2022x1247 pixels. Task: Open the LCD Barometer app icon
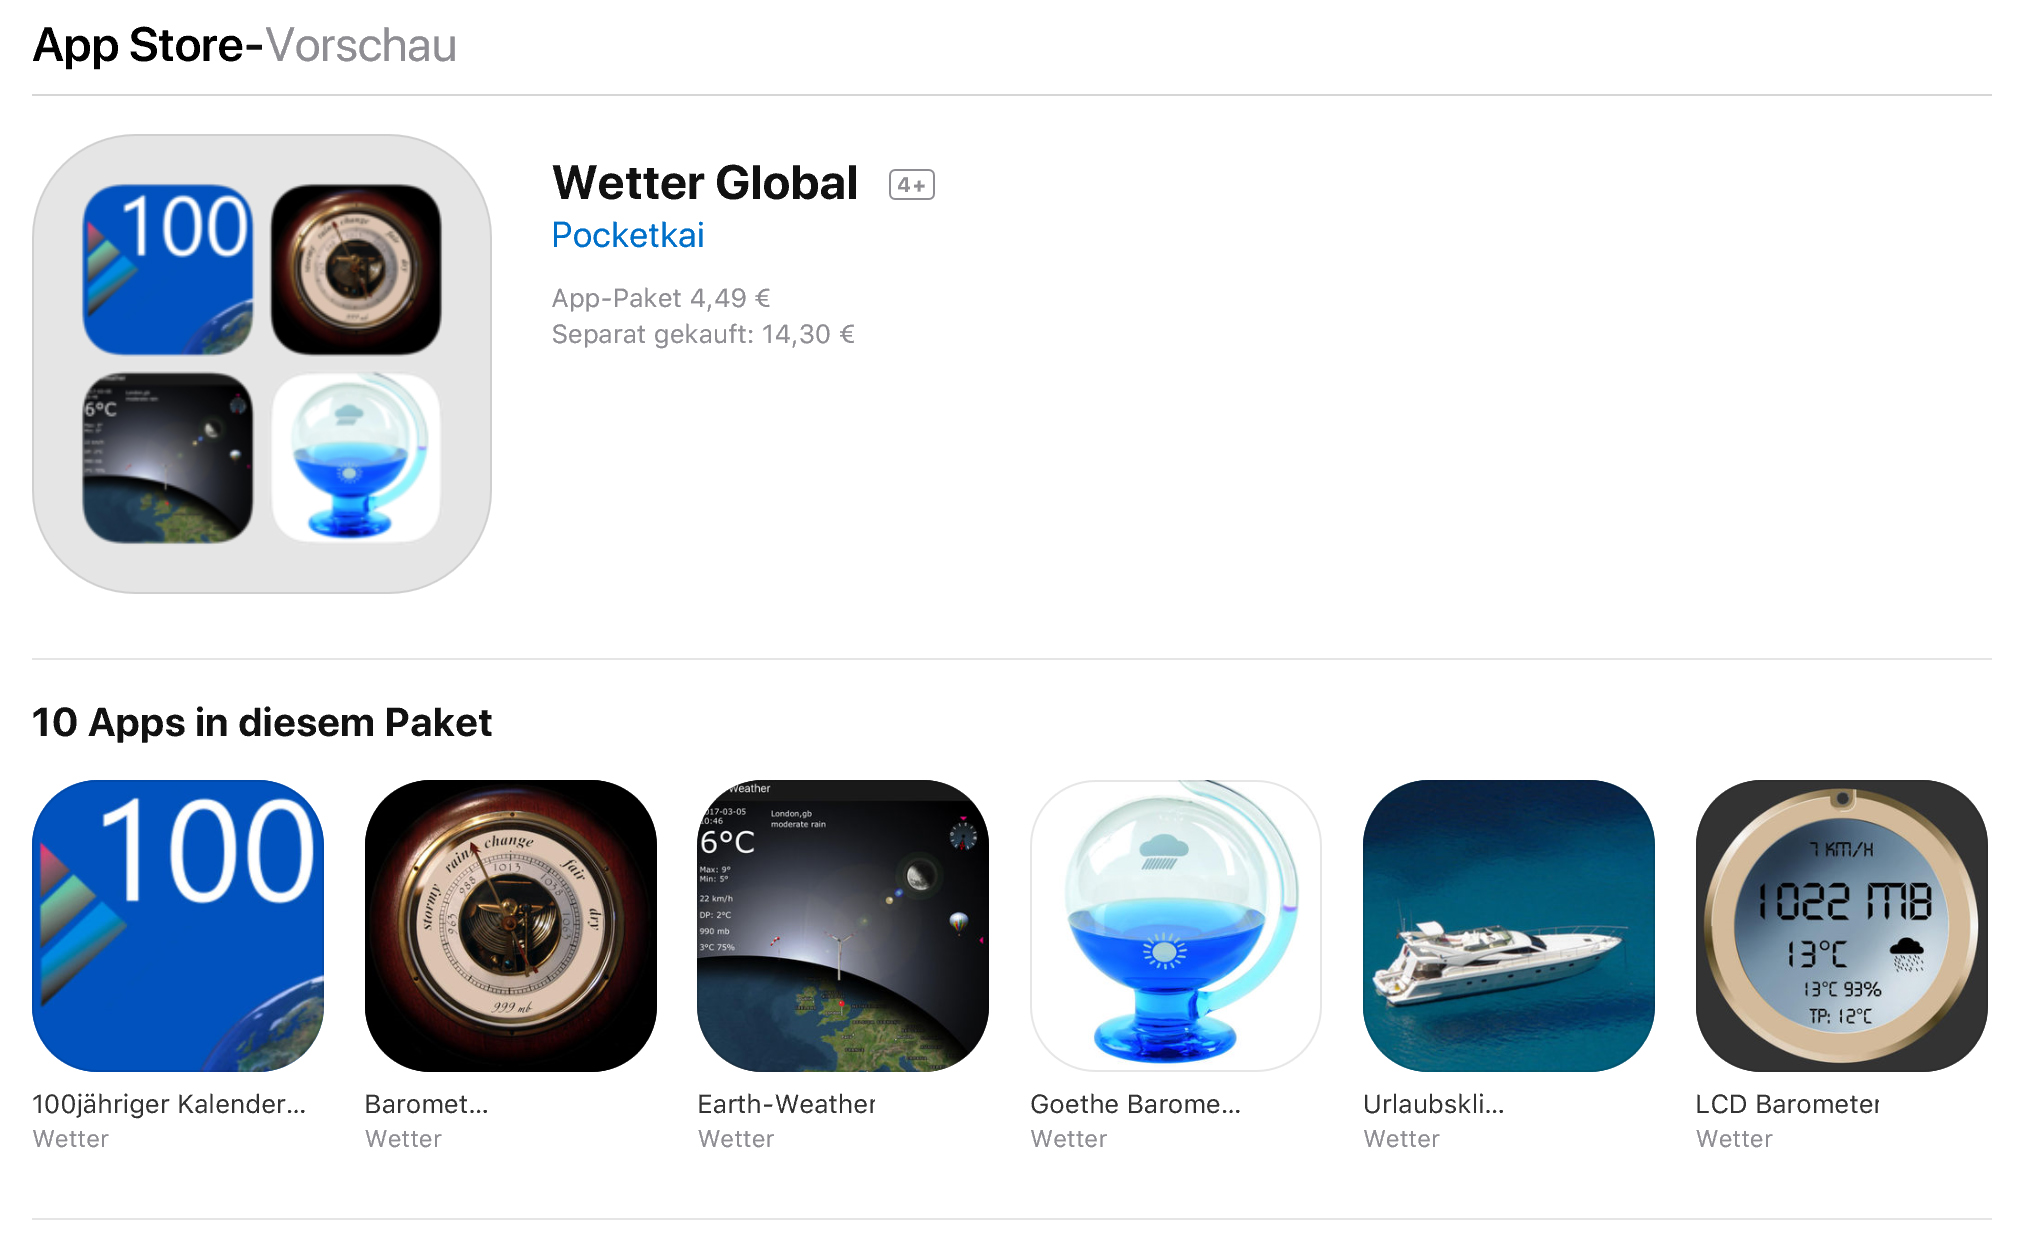click(x=1842, y=926)
